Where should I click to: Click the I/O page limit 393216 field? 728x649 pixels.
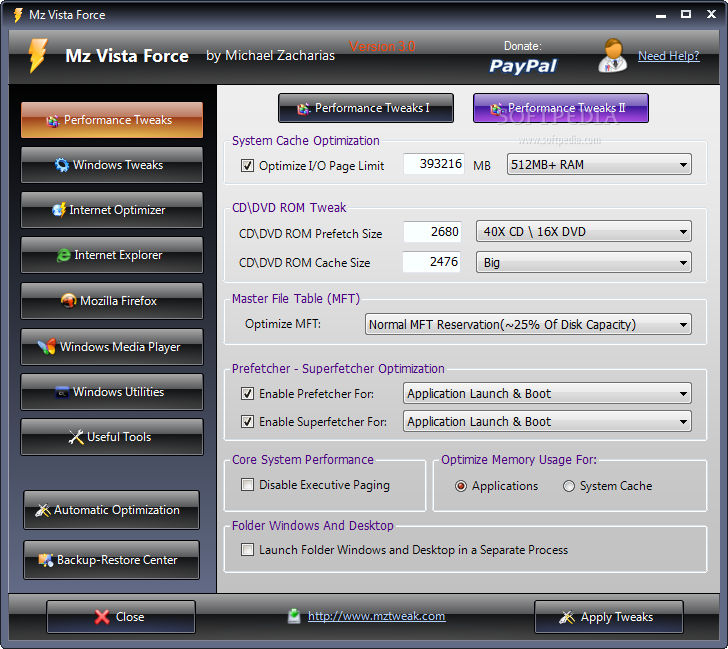[434, 164]
